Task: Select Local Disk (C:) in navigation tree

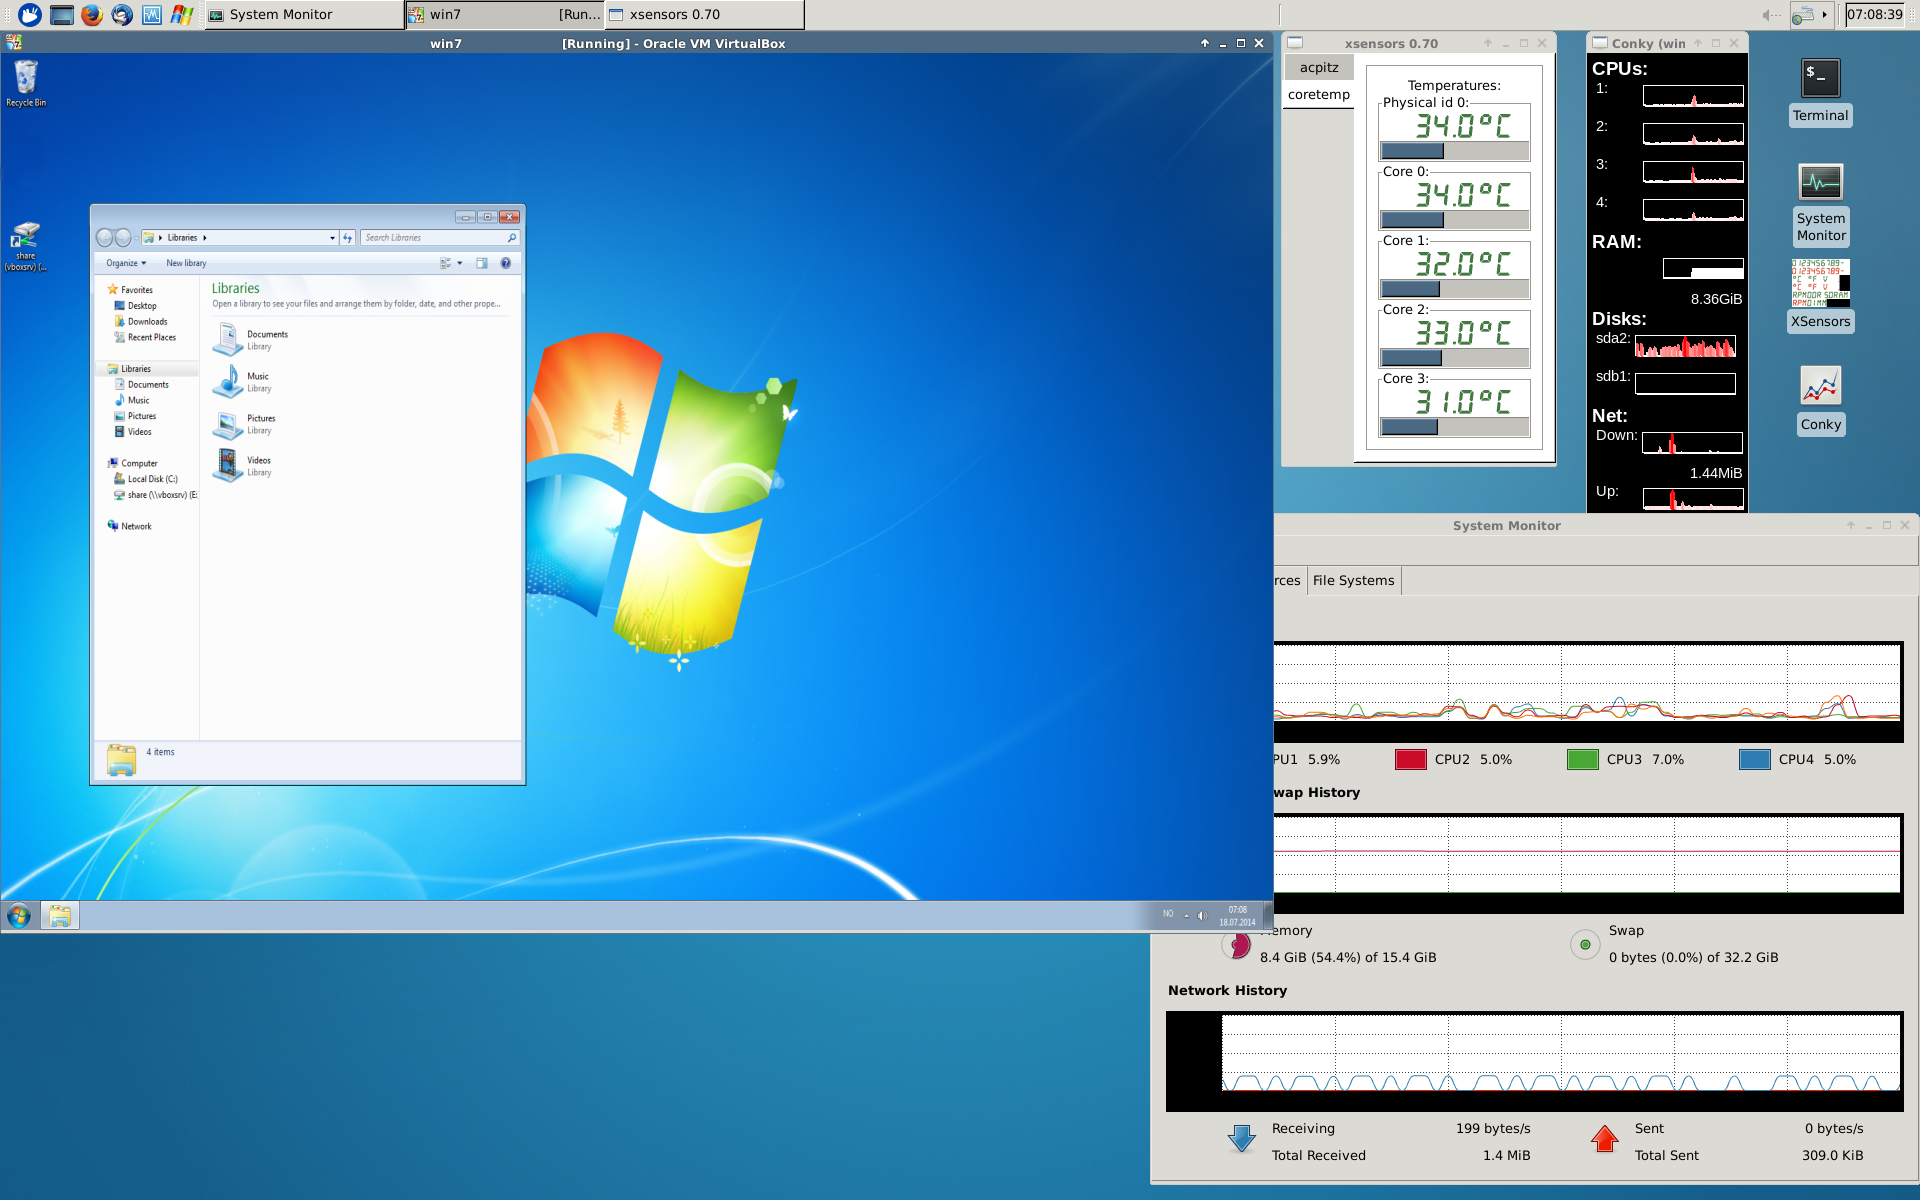Action: tap(152, 479)
